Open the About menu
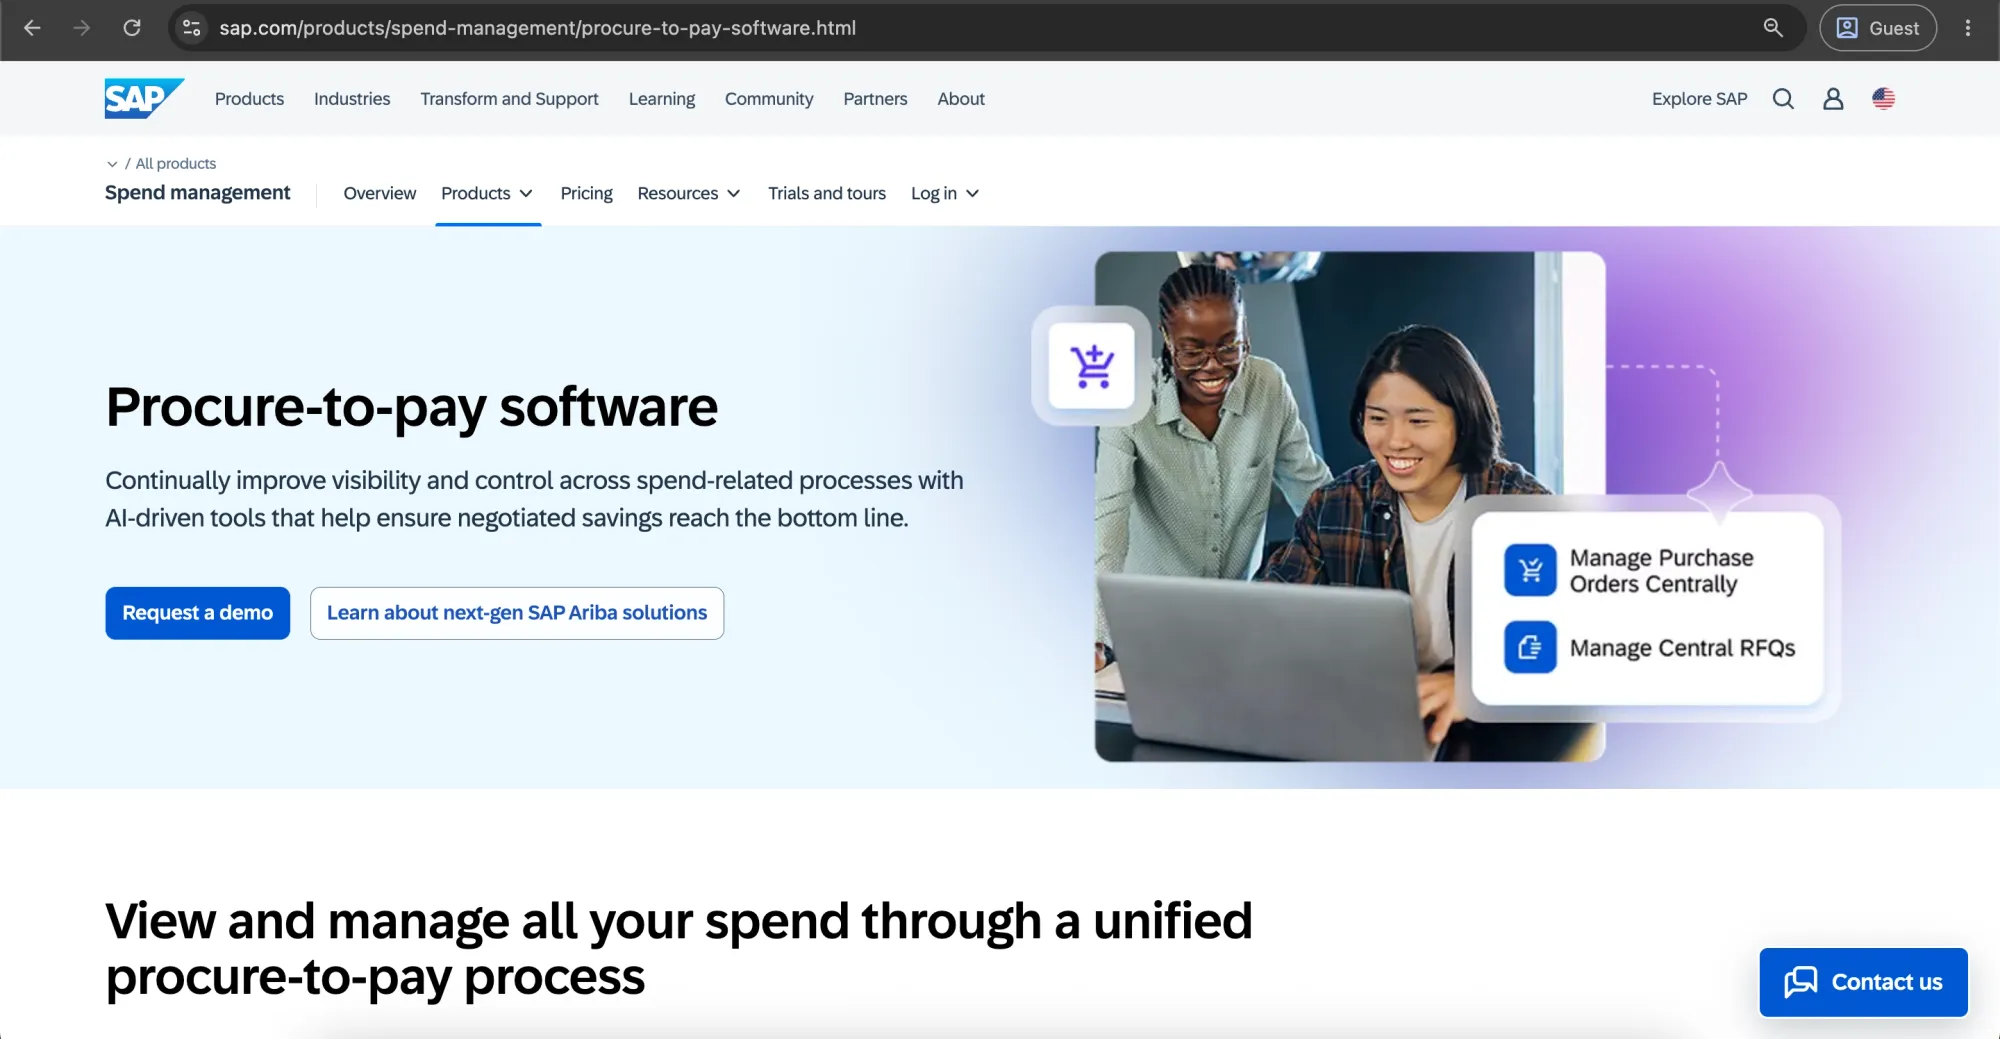The image size is (2000, 1039). point(961,99)
